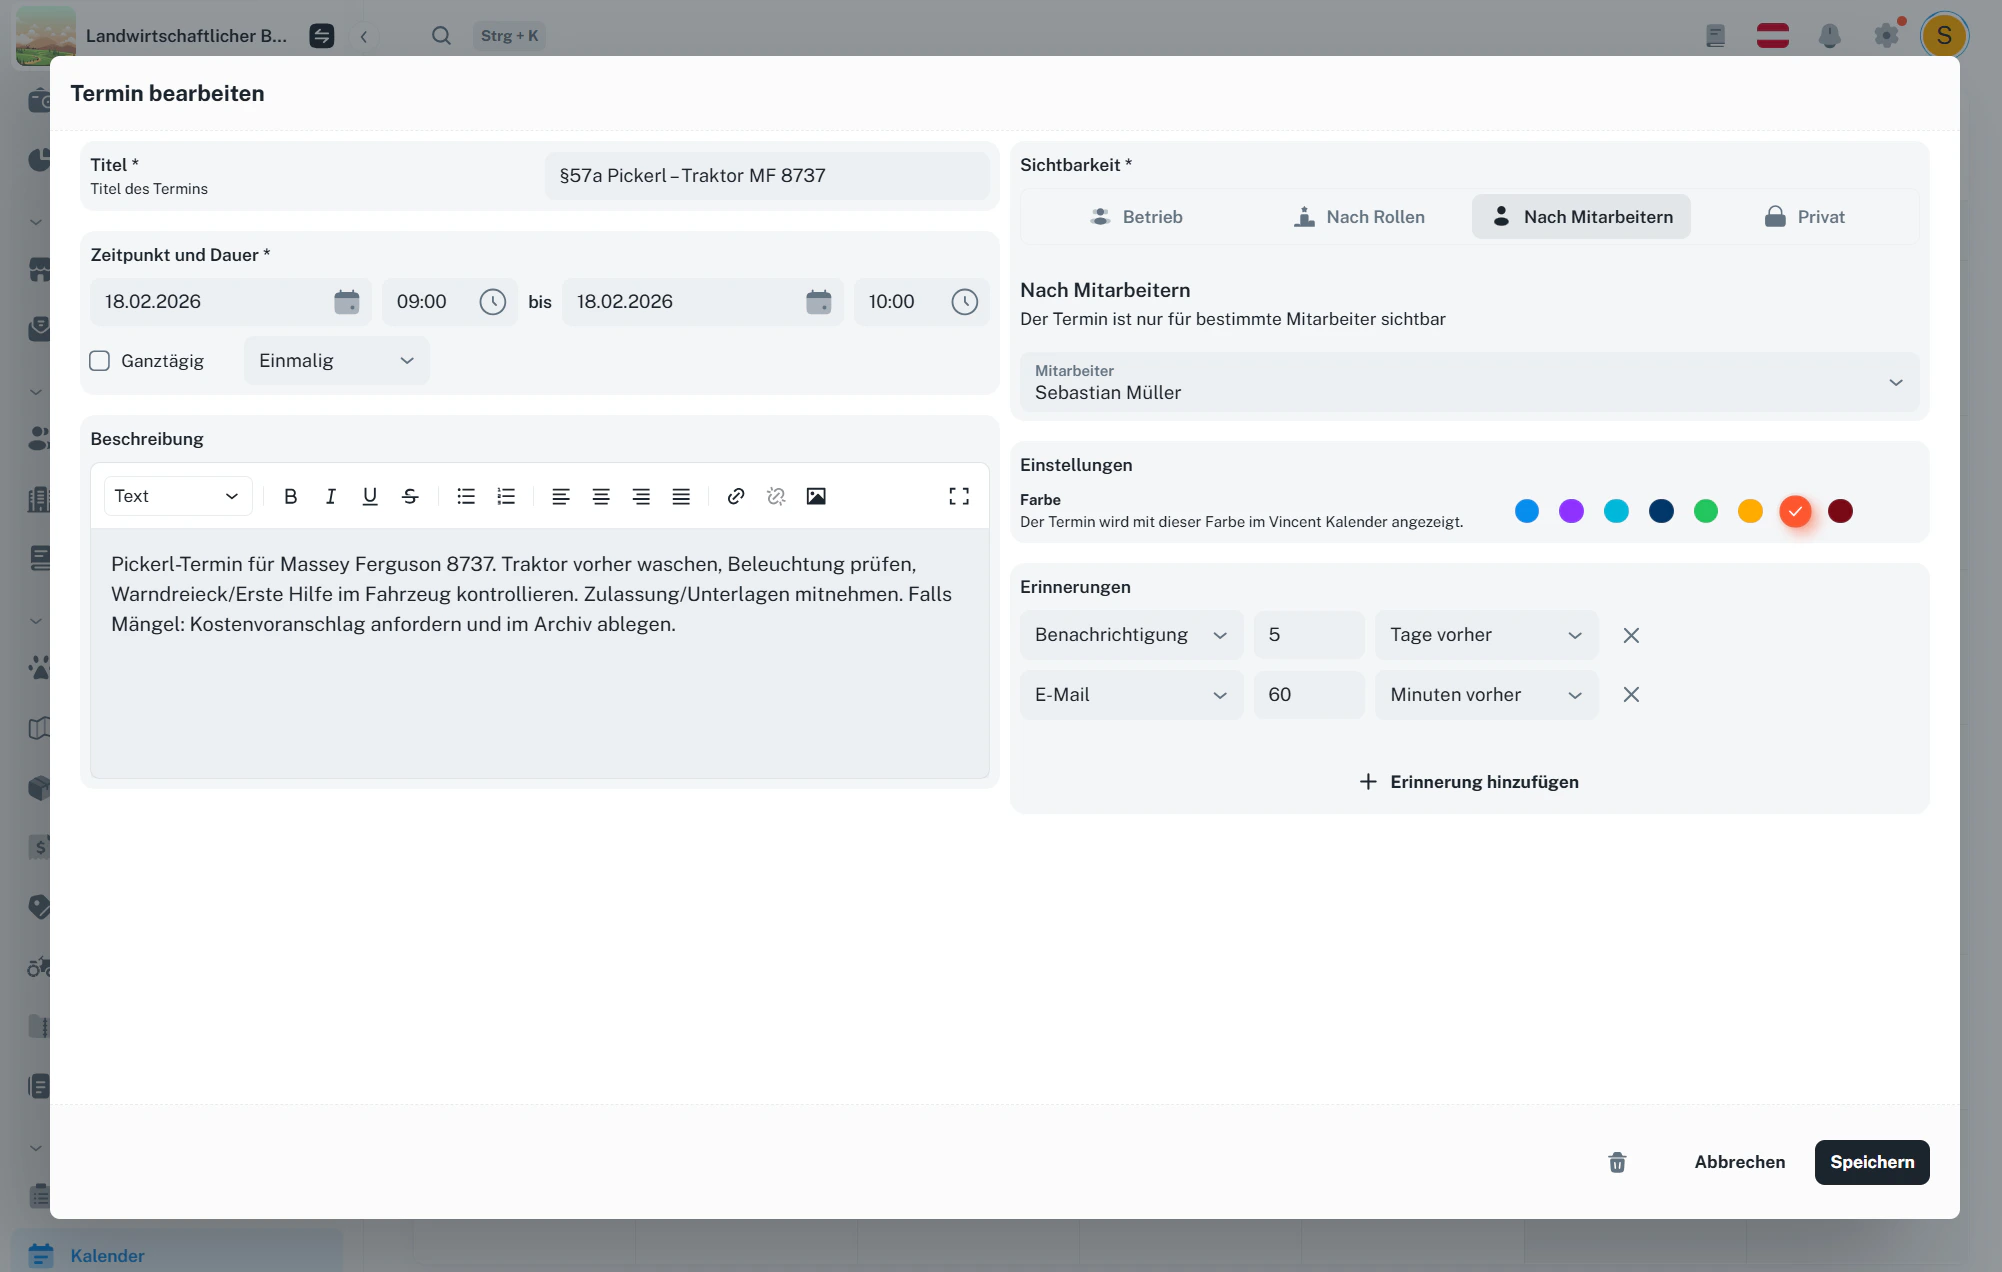2002x1272 pixels.
Task: Expand the Mitarbeiter dropdown
Action: point(1468,382)
